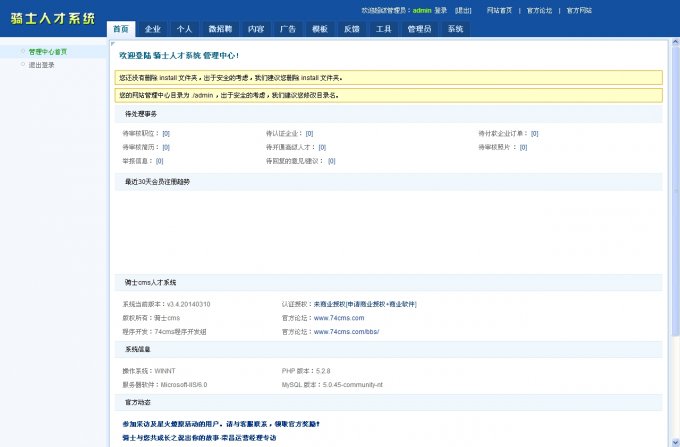
Task: Select the 内容 tab
Action: (x=256, y=29)
